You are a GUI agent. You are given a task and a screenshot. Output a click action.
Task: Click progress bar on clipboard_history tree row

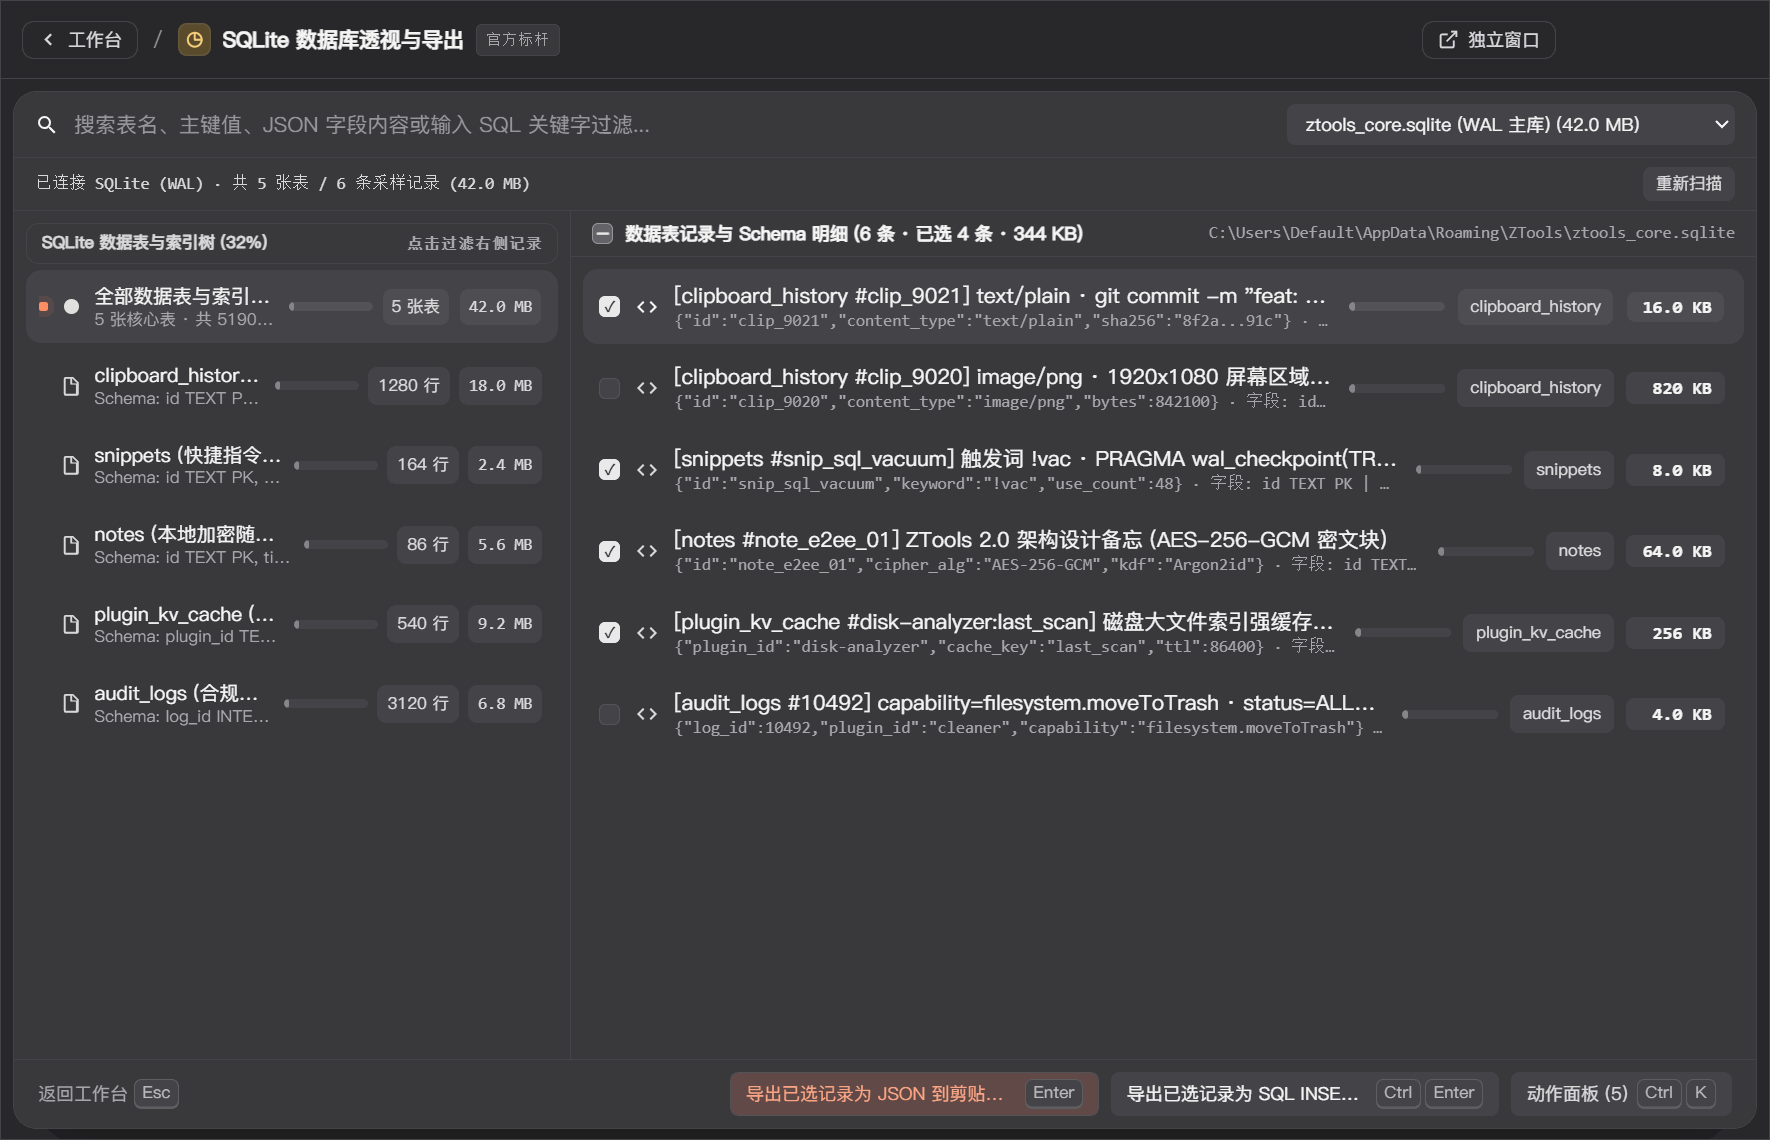click(x=317, y=386)
